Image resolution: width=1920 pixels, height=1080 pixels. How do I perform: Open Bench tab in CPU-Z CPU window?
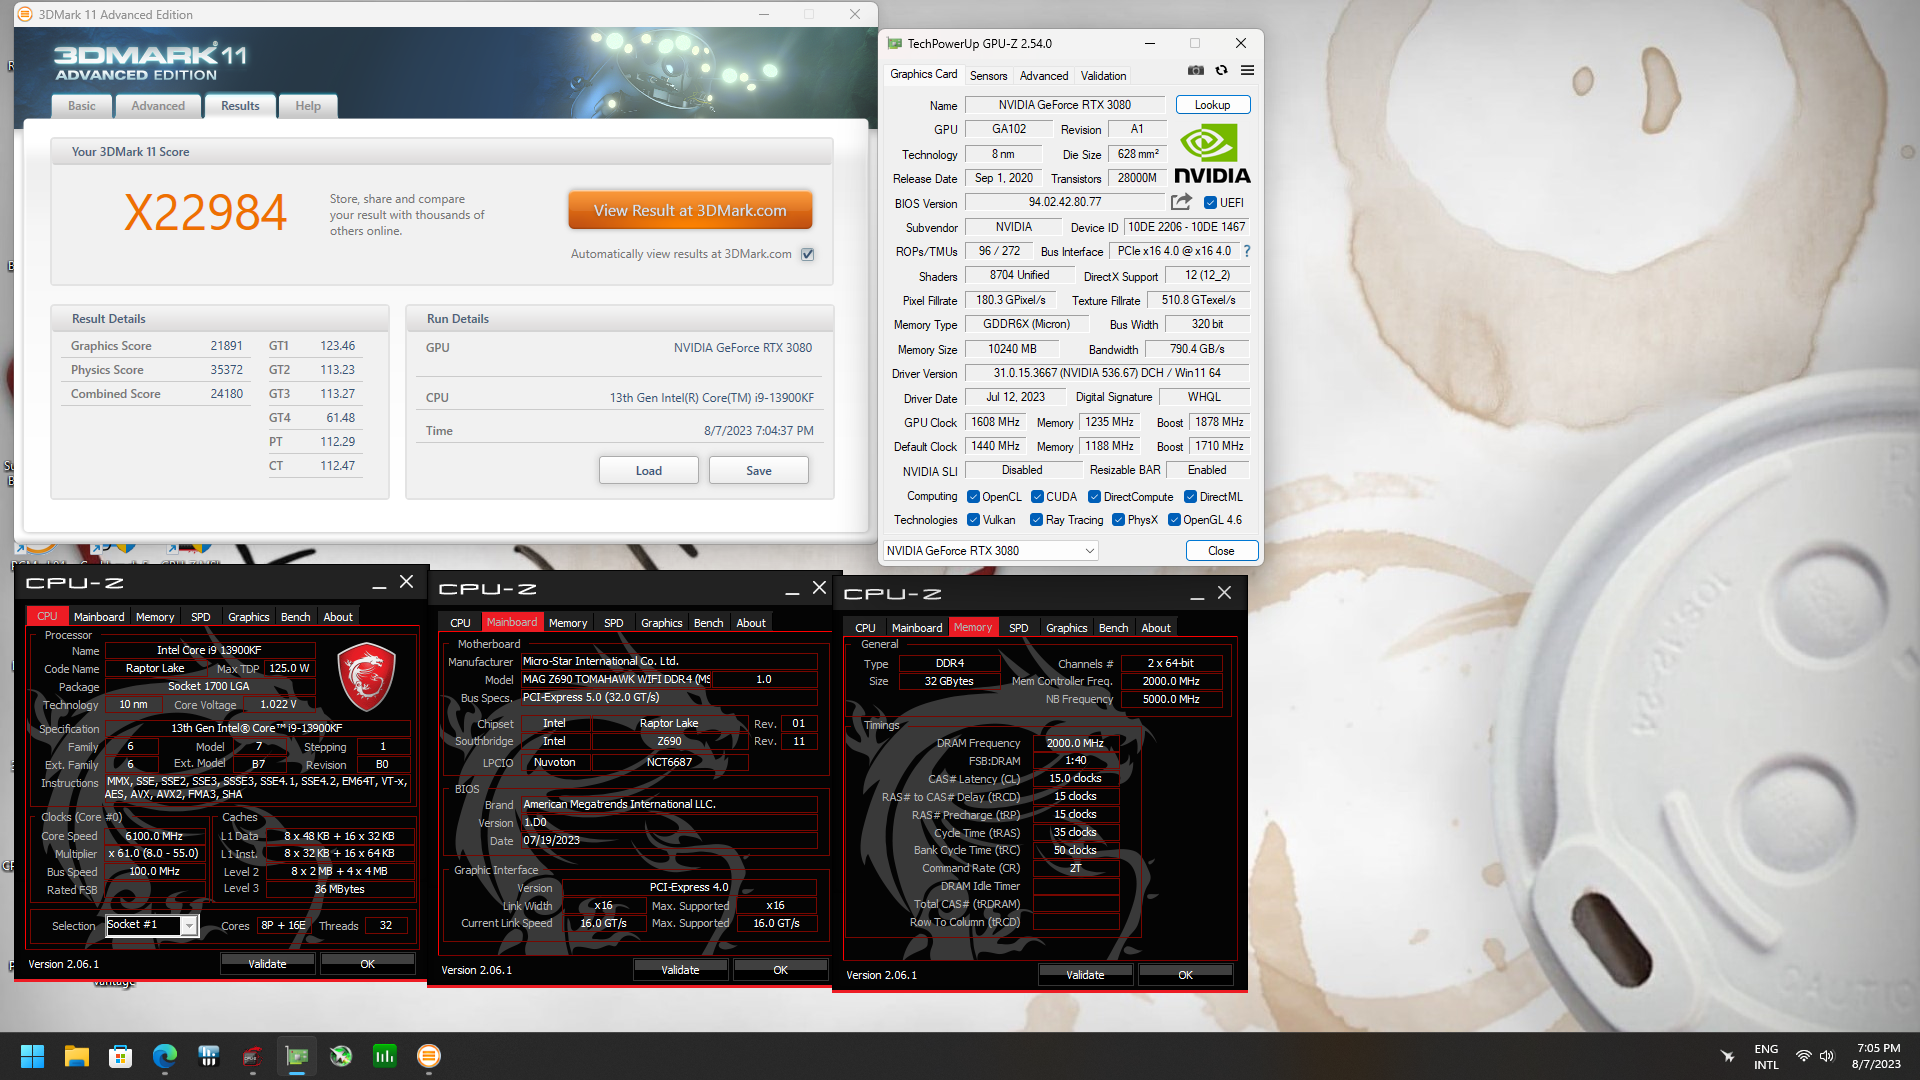pyautogui.click(x=295, y=617)
